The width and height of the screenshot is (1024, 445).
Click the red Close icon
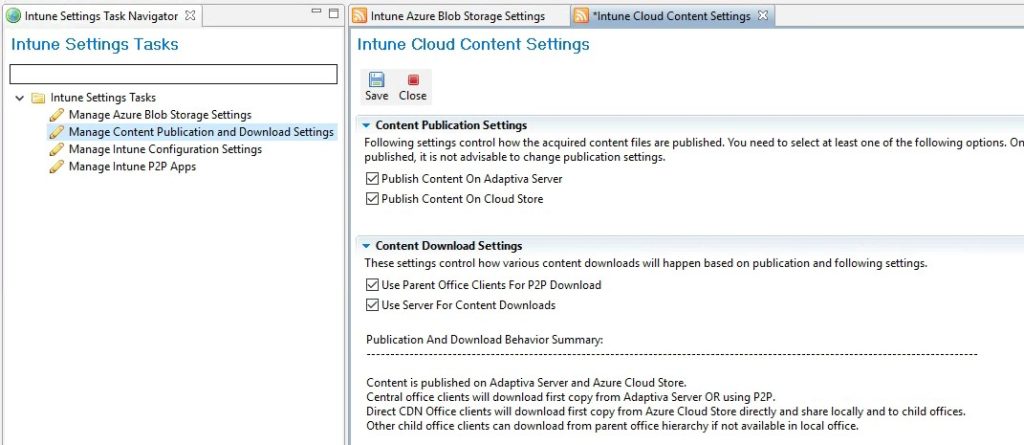413,80
